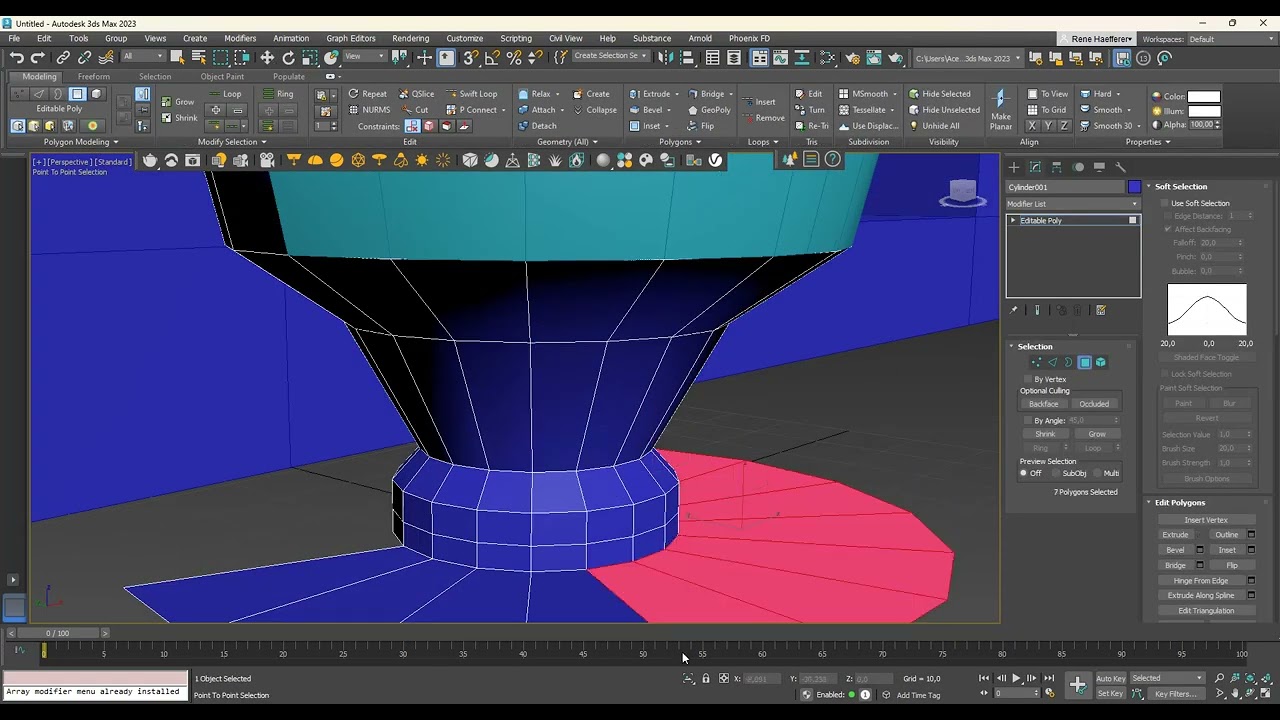Select Vertex sub-object level in Selection rollout
The width and height of the screenshot is (1280, 720).
click(x=1036, y=362)
